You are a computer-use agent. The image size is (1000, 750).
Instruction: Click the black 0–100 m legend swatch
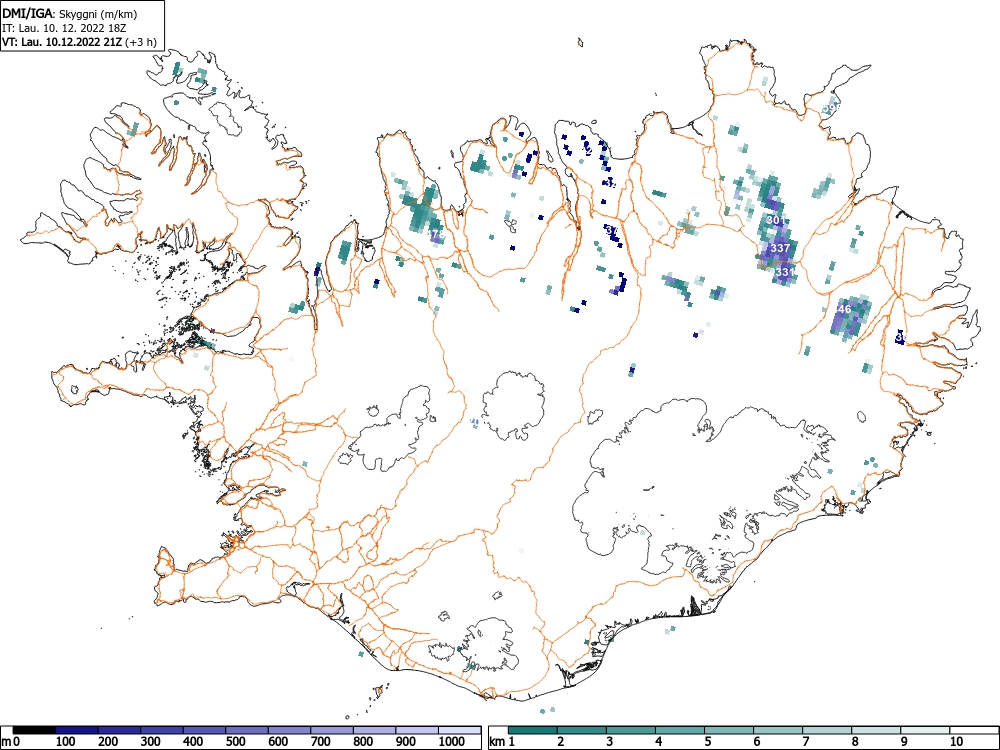[34, 730]
